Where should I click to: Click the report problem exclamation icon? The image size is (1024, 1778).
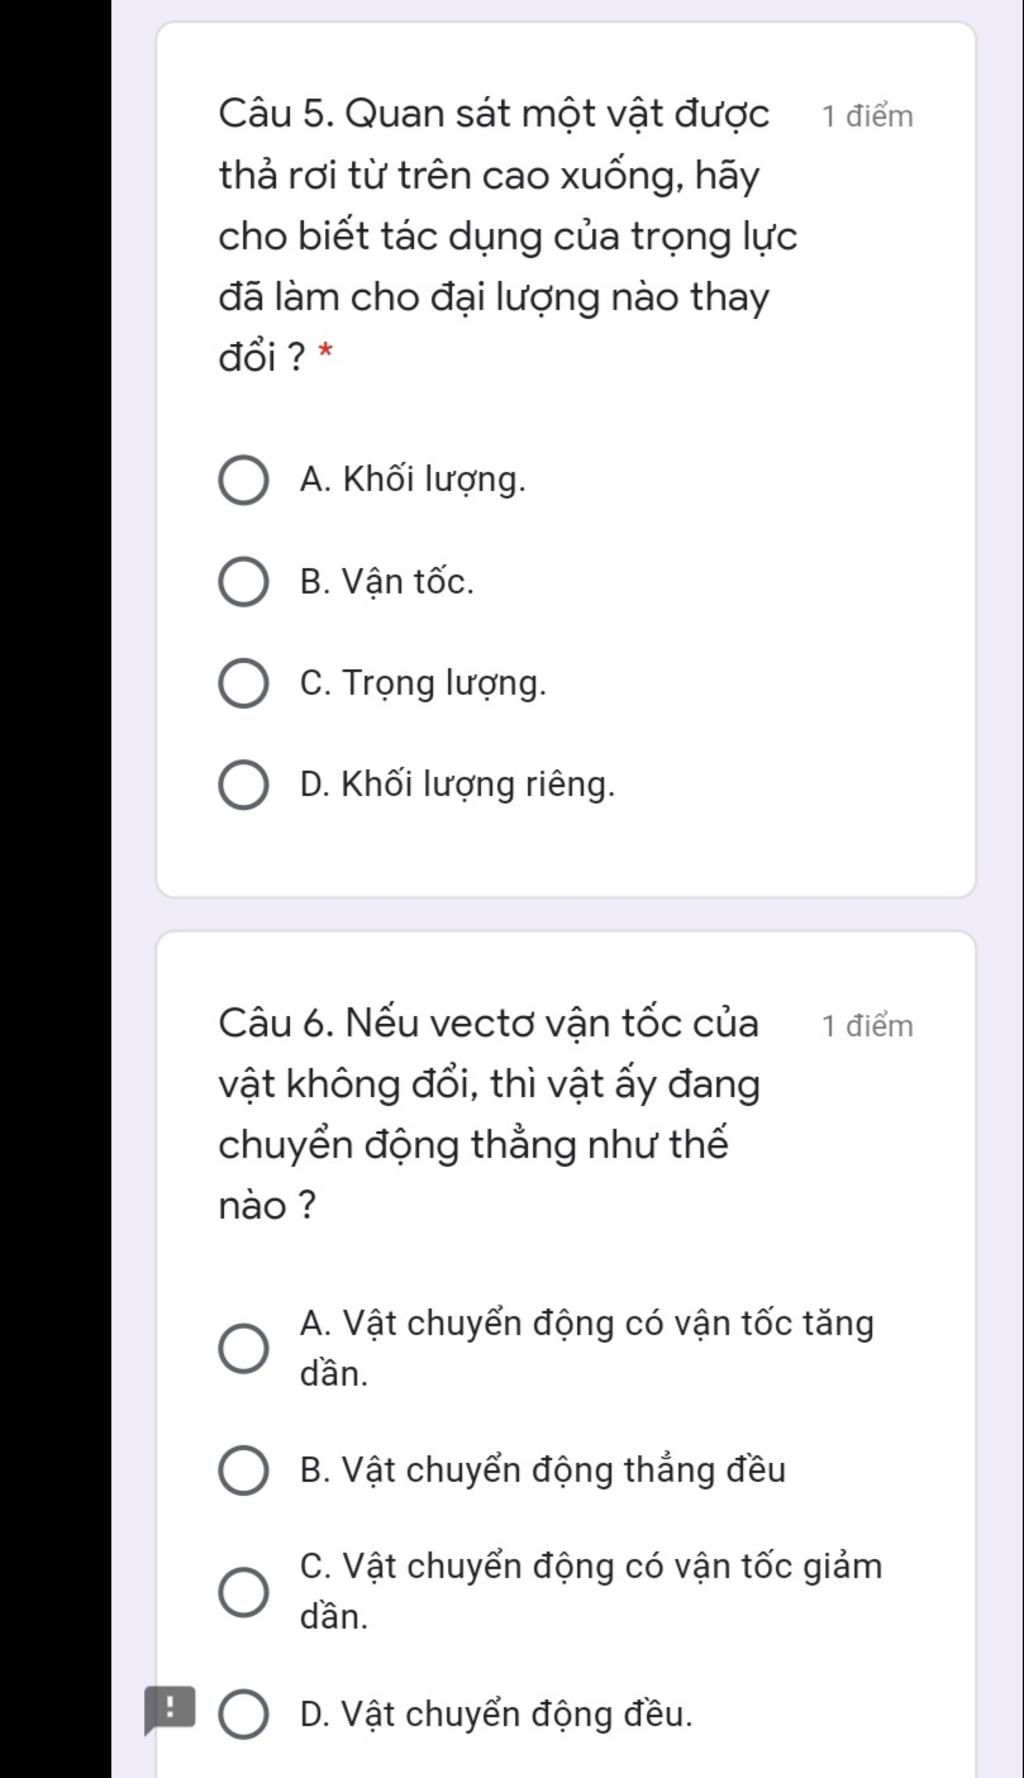tap(169, 1710)
